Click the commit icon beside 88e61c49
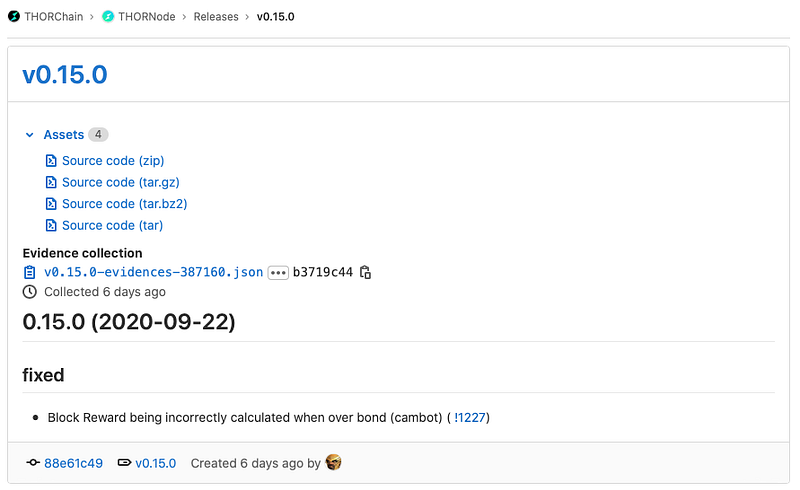The image size is (800, 490). click(33, 462)
